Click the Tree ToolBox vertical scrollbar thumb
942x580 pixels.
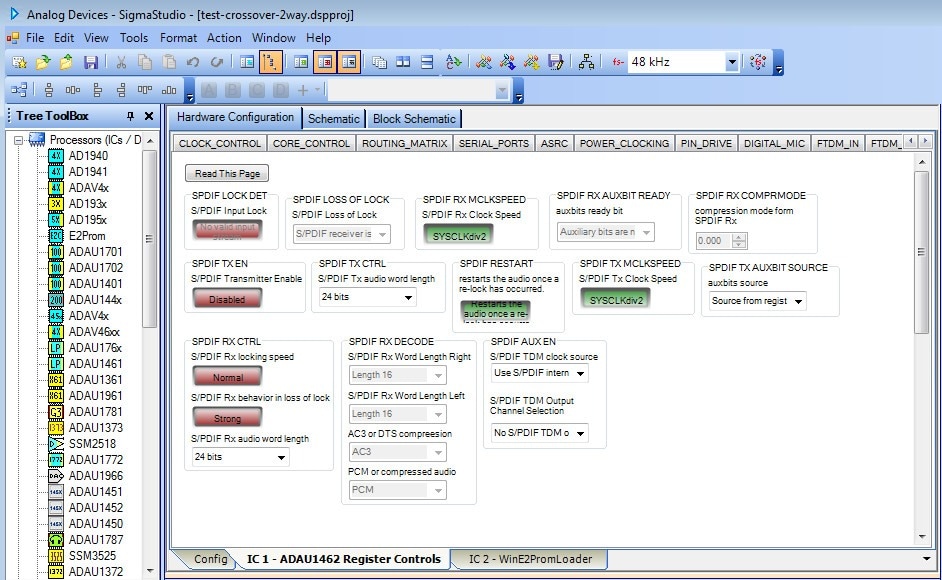tap(150, 239)
